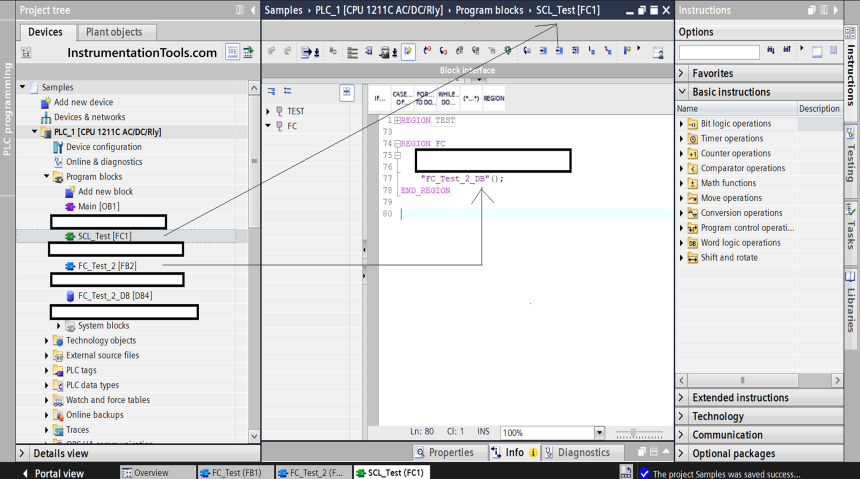Expand the System blocks folder
This screenshot has height=479, width=860.
(x=59, y=325)
